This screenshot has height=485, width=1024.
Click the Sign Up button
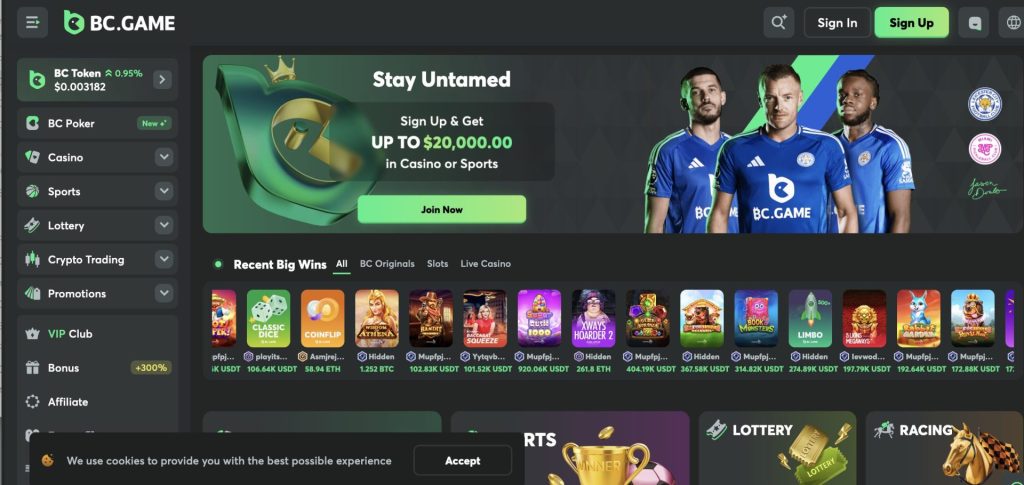tap(912, 23)
